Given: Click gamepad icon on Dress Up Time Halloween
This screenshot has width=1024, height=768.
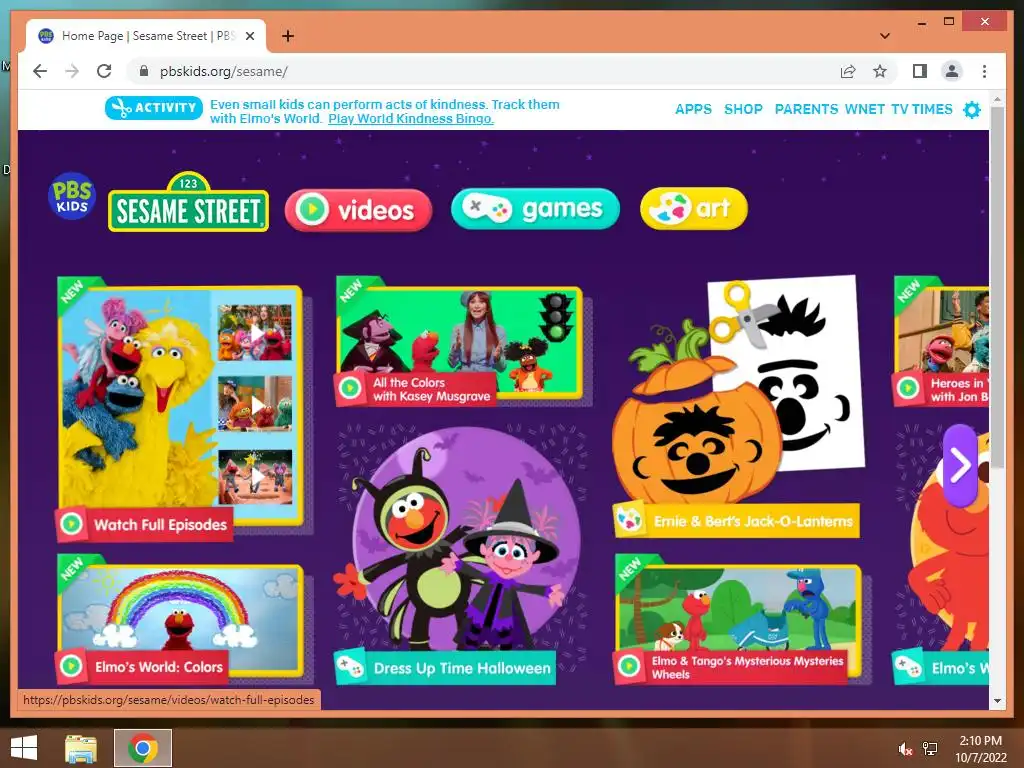Looking at the screenshot, I should point(350,667).
